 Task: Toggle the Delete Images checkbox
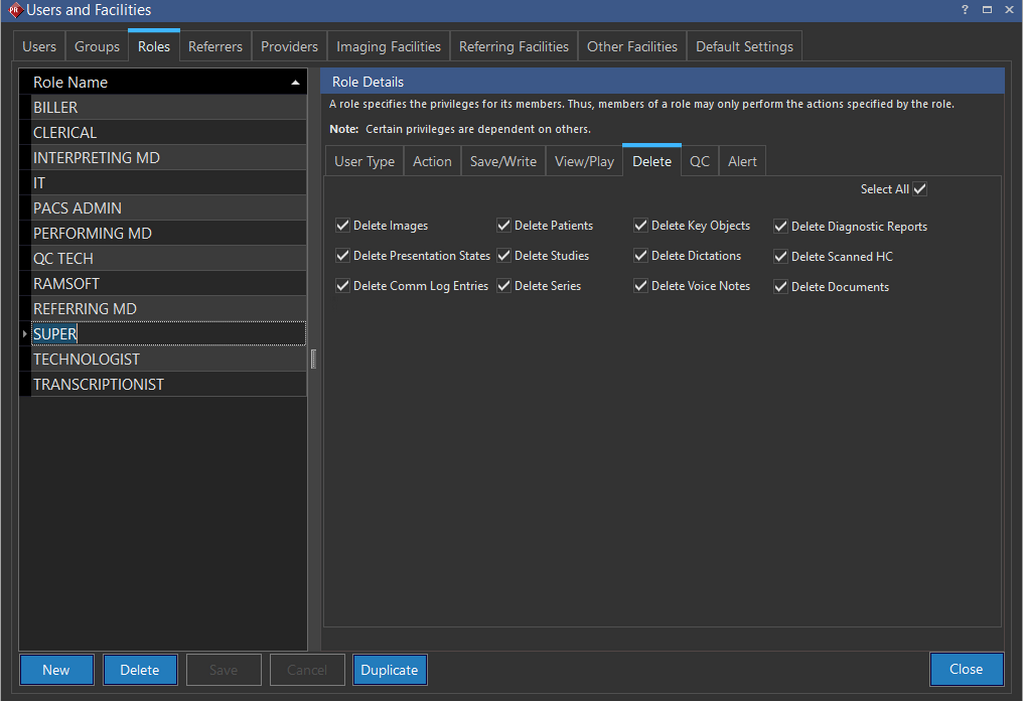(x=343, y=226)
